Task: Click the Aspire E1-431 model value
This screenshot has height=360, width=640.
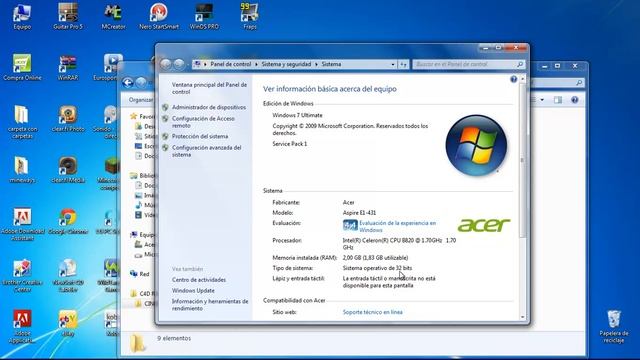Action: point(359,213)
